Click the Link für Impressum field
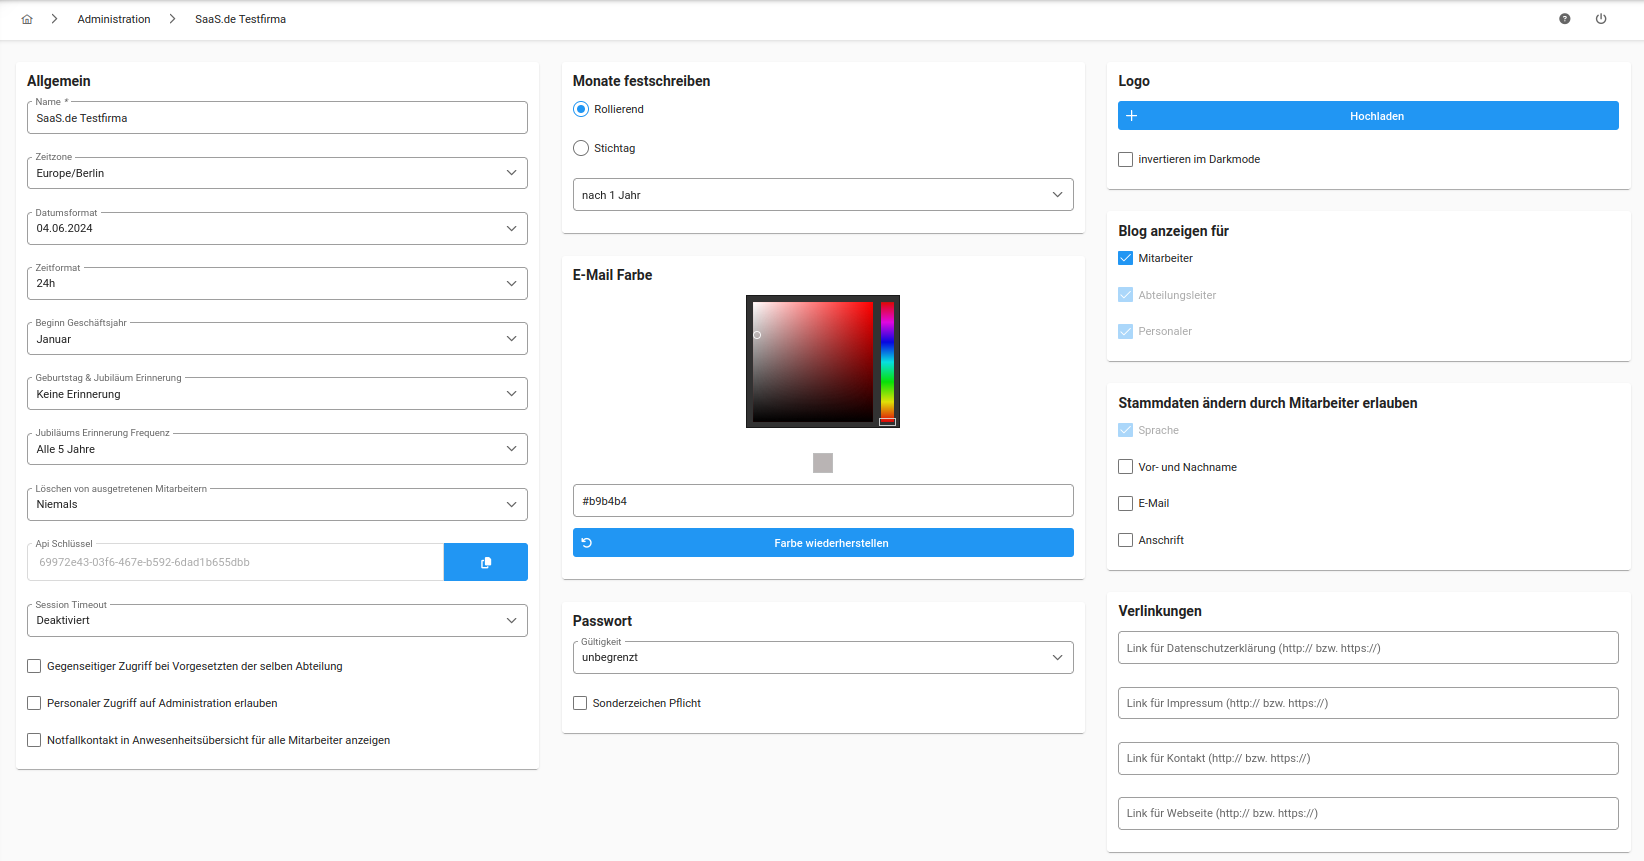The height and width of the screenshot is (861, 1644). point(1367,703)
